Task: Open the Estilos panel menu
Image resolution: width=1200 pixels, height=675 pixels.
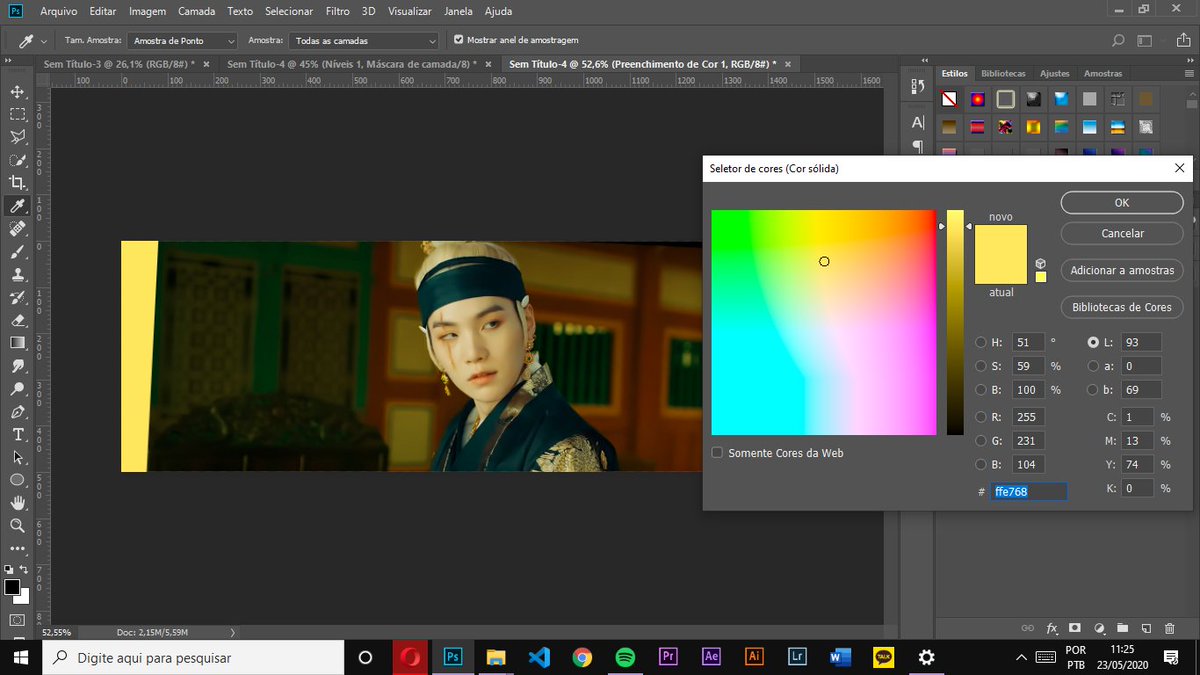Action: pos(1188,72)
